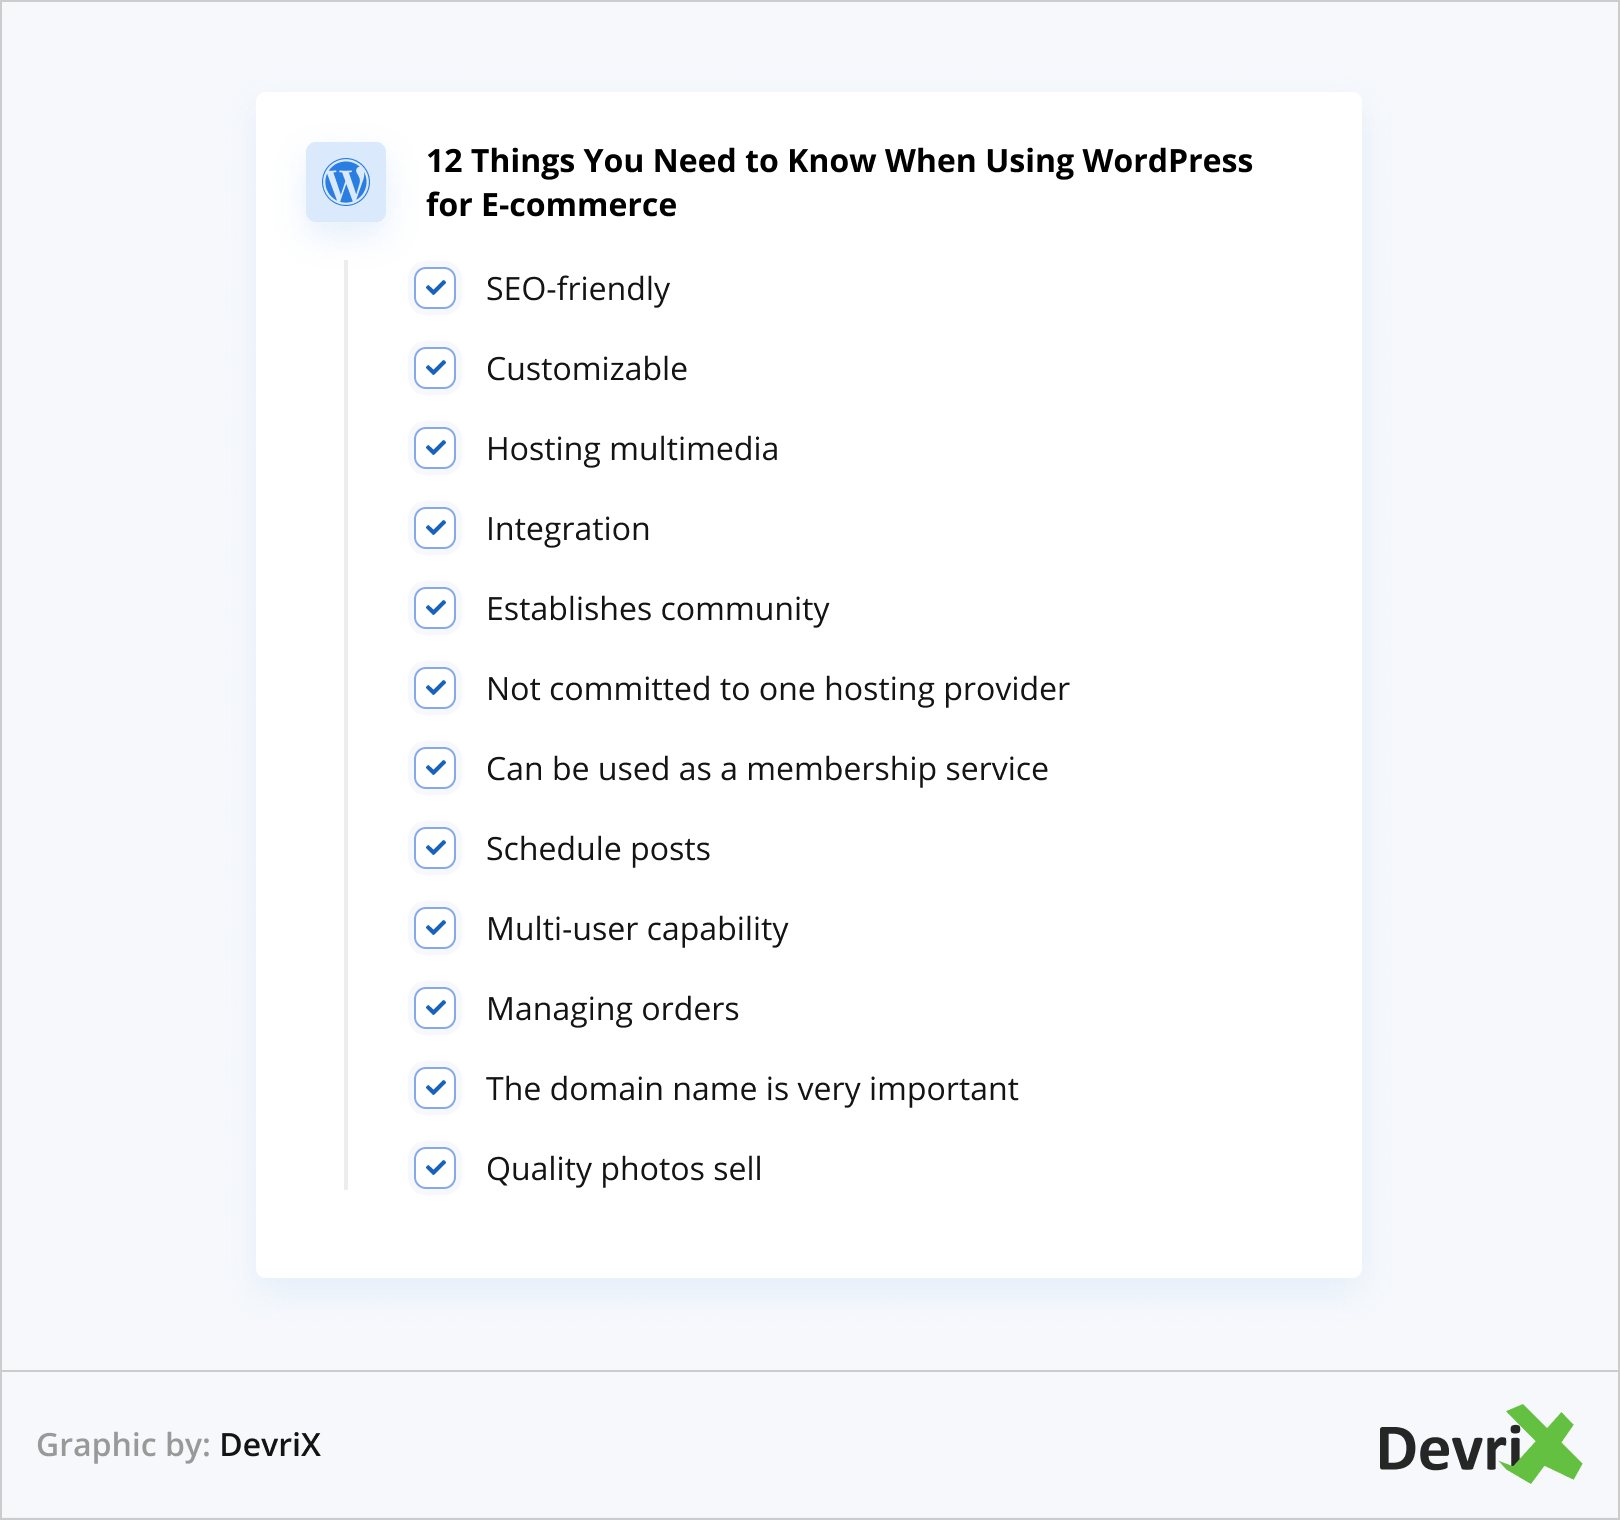The height and width of the screenshot is (1520, 1620).
Task: Click the 'Schedule posts' item label
Action: click(598, 849)
